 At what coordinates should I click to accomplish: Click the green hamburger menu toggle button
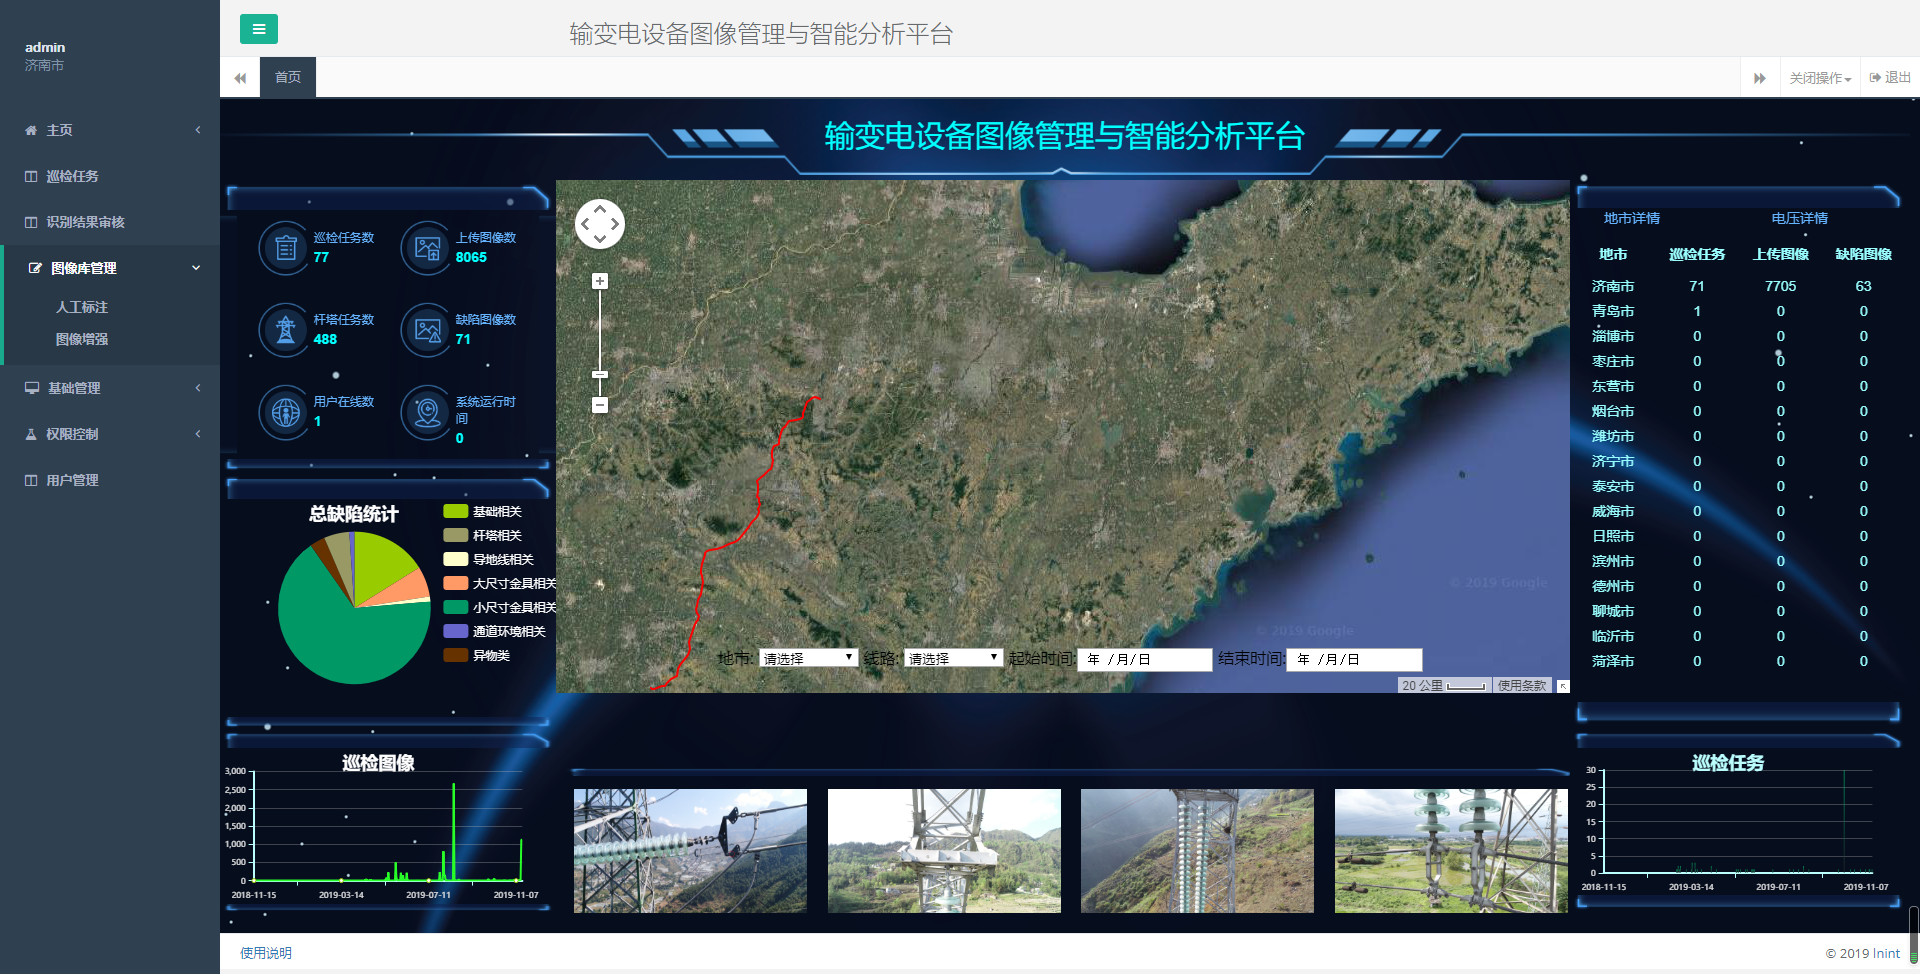[258, 29]
